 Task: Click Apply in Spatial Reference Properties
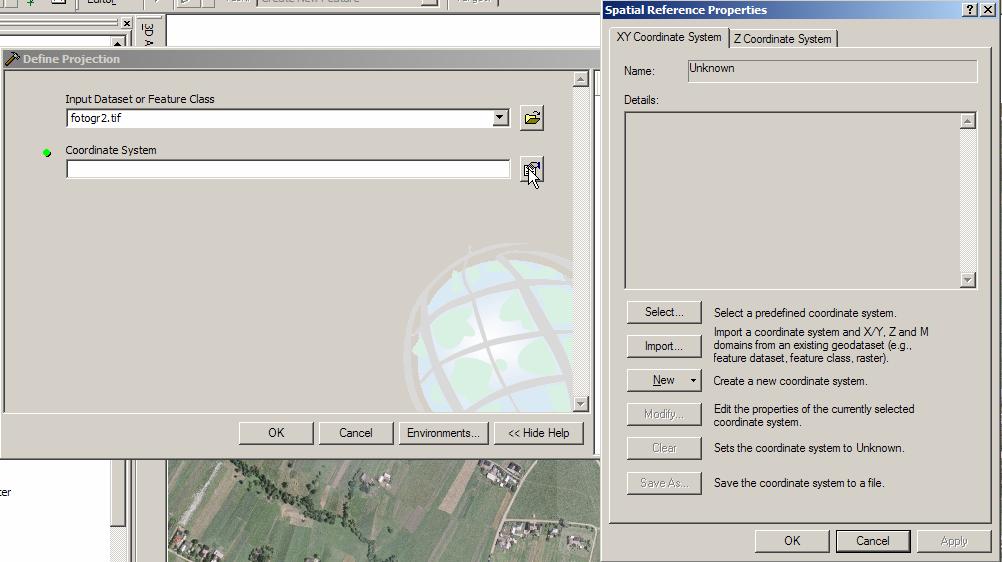(953, 541)
